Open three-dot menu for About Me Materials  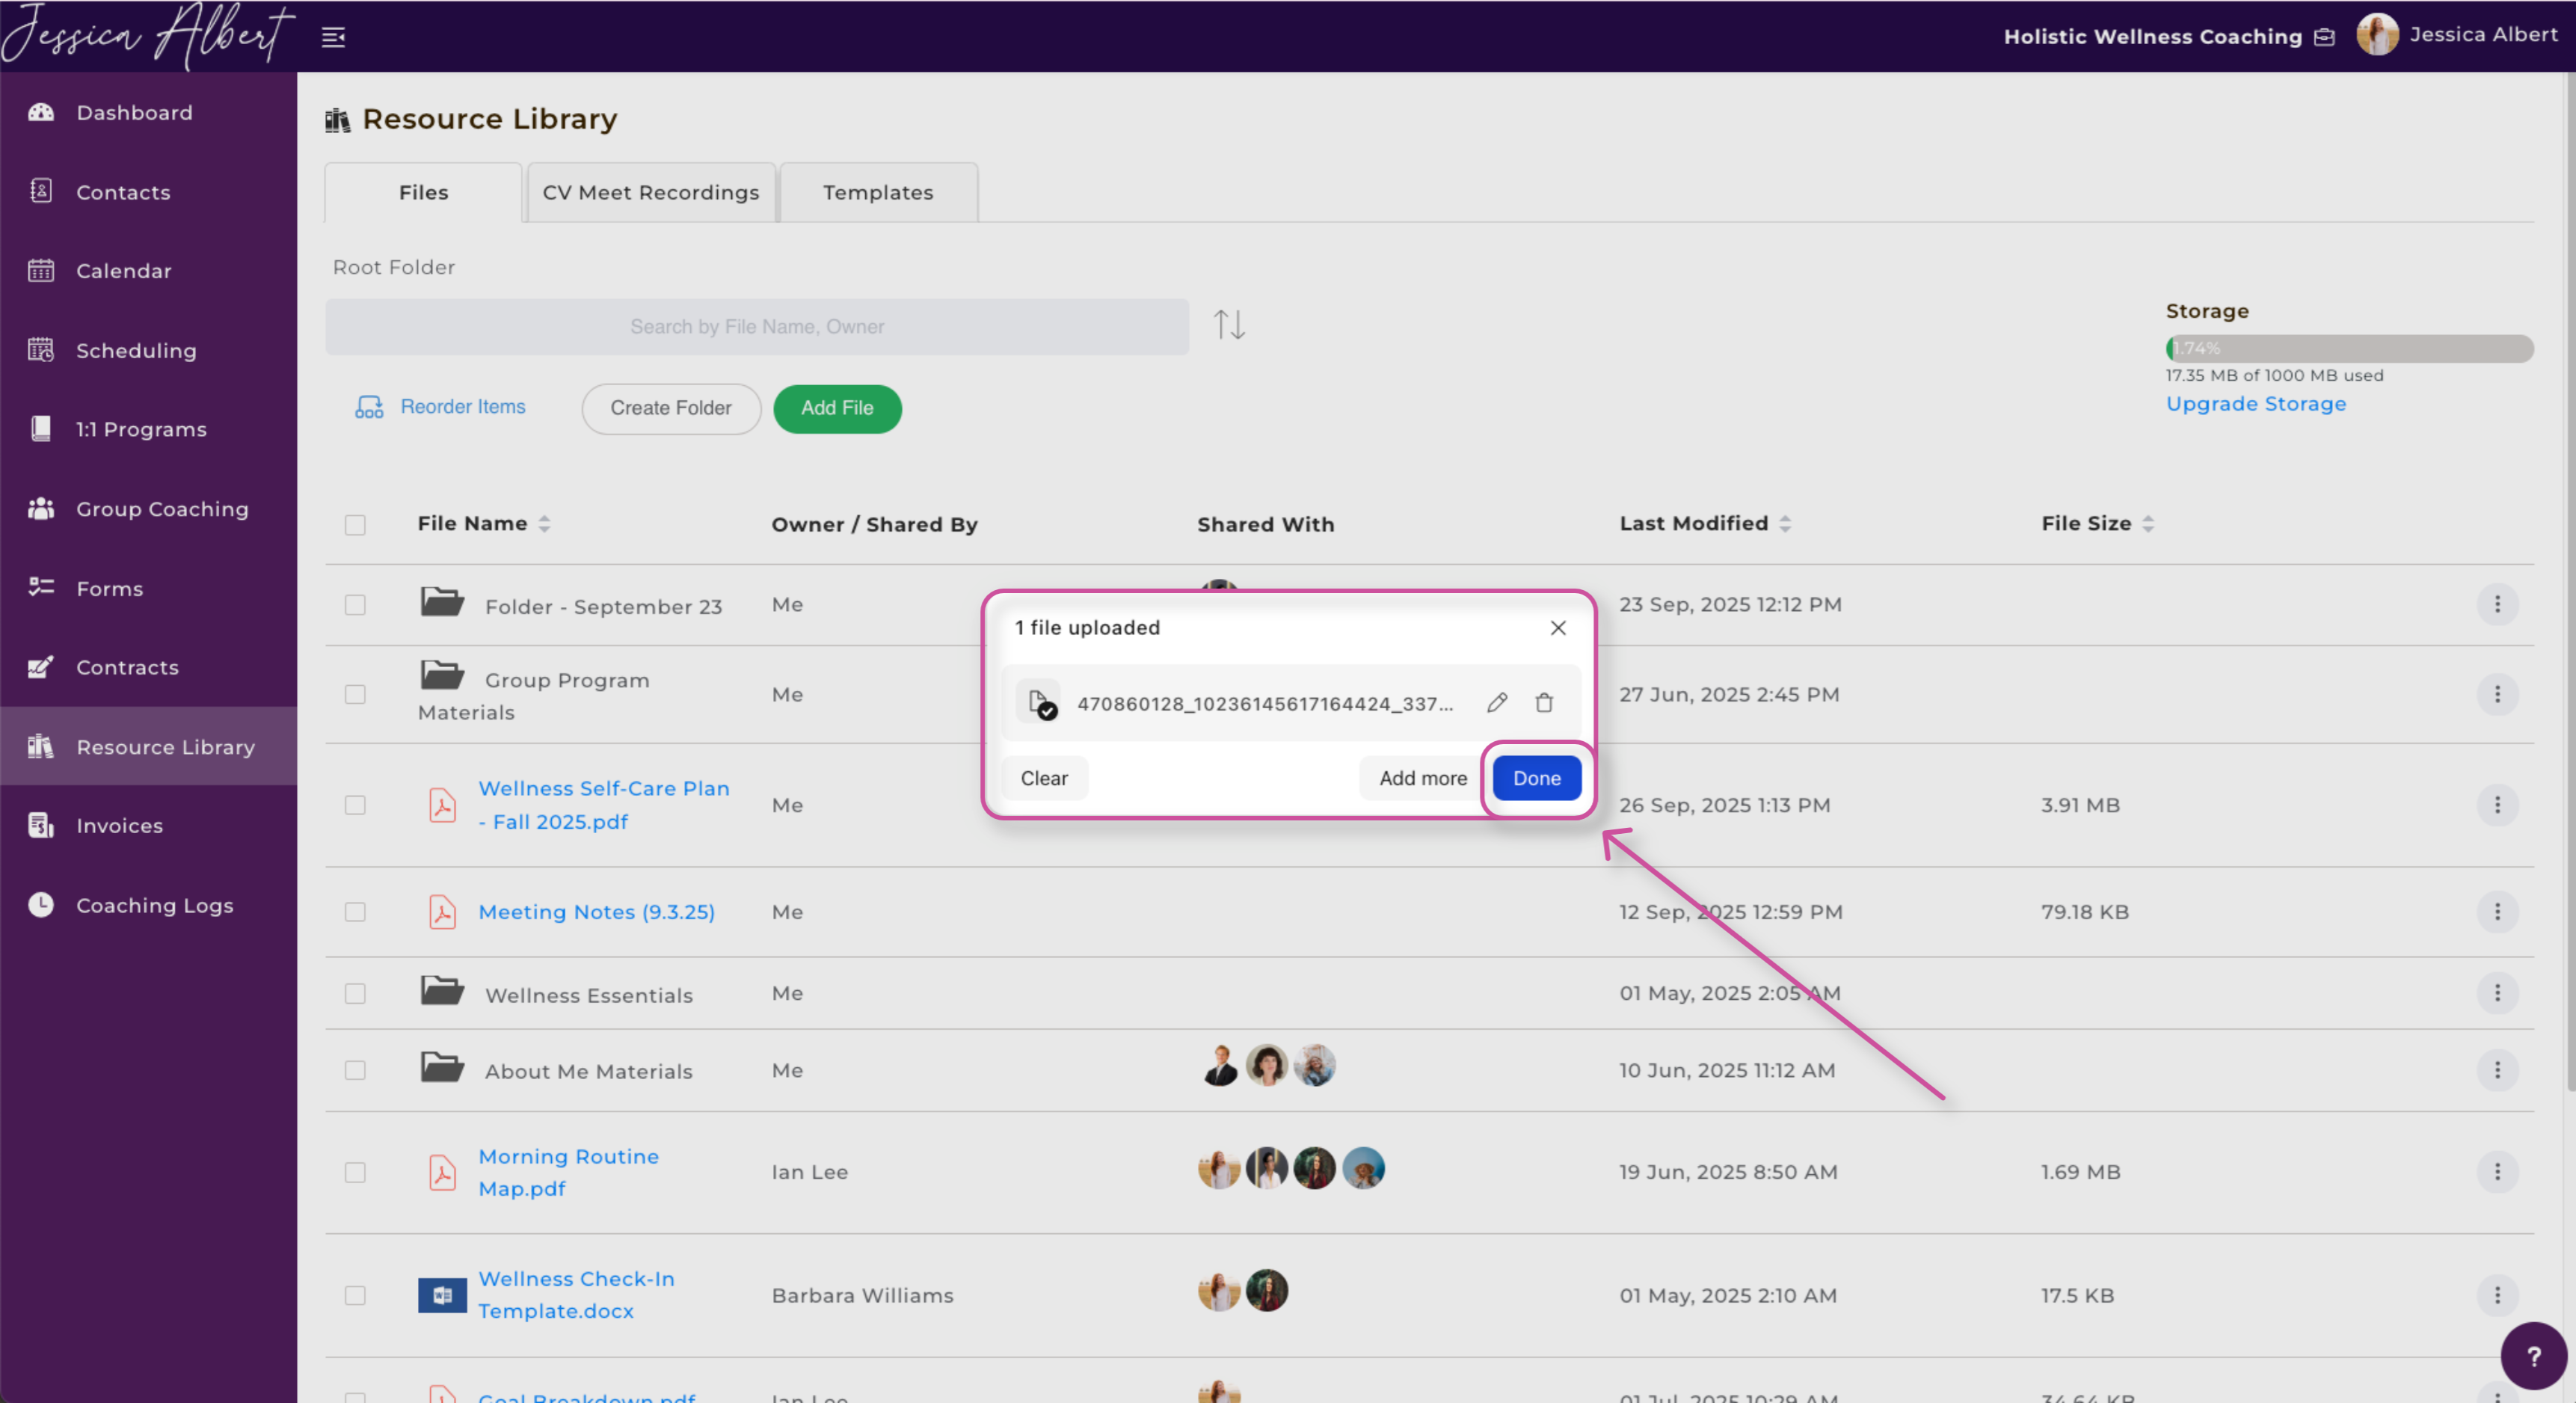pyautogui.click(x=2497, y=1070)
